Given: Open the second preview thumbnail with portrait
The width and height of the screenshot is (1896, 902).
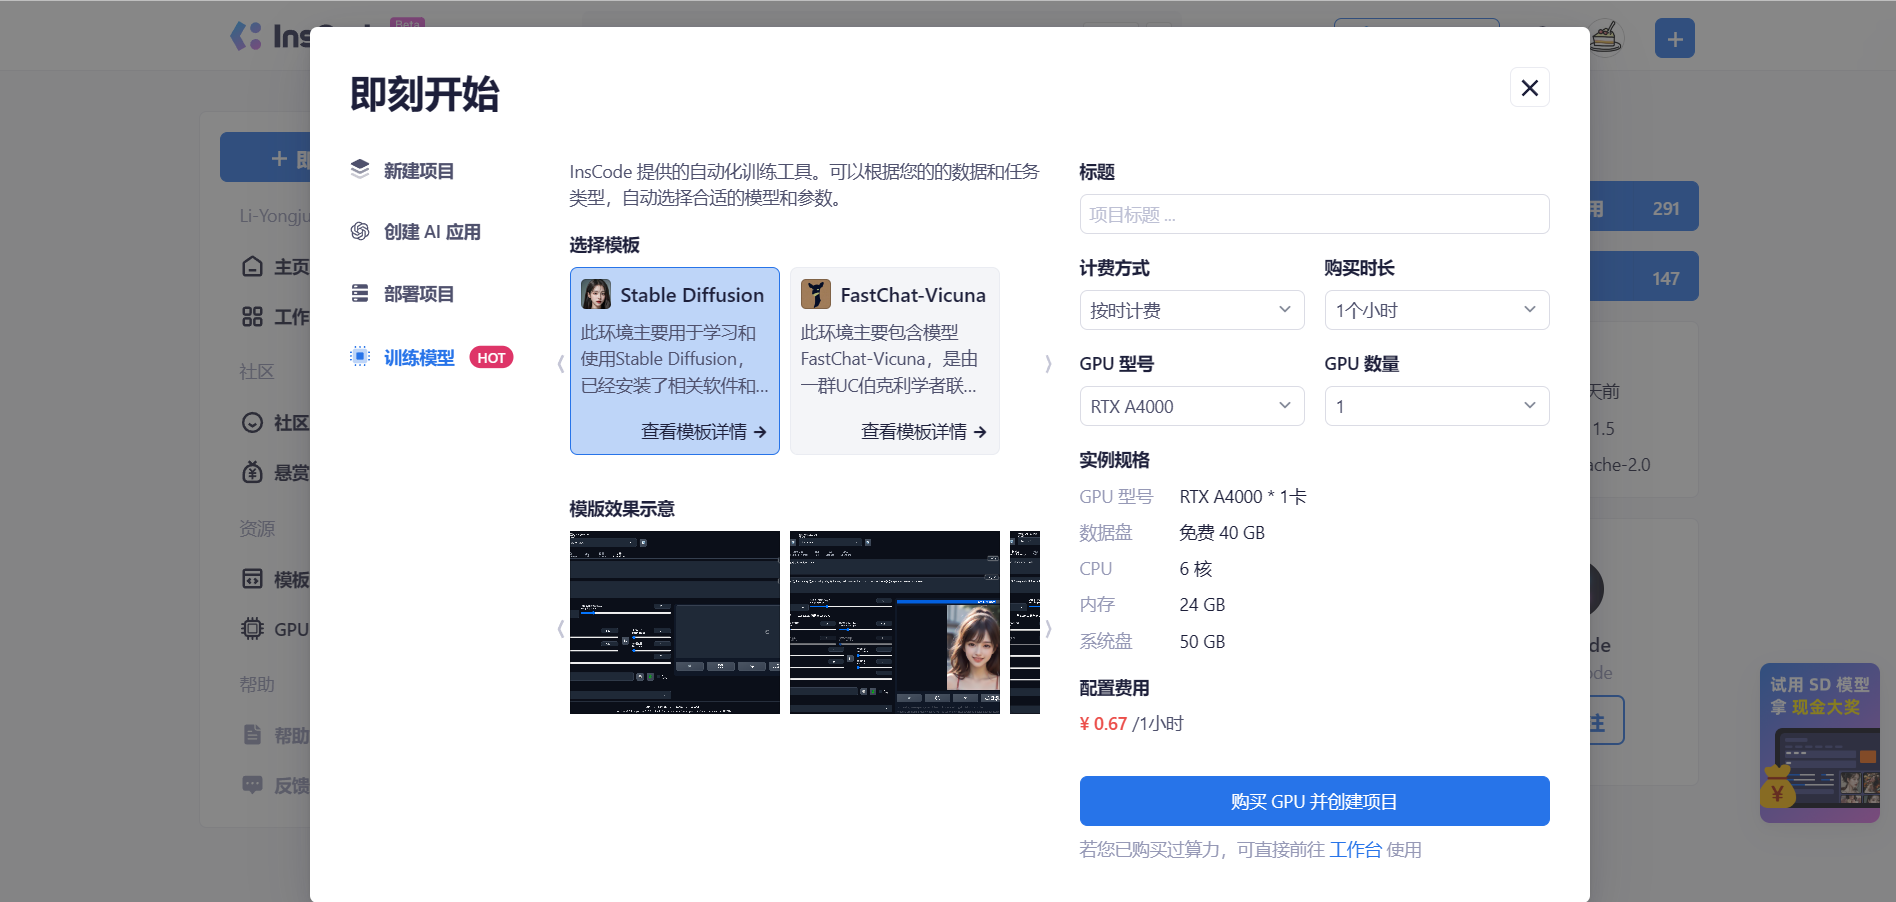Looking at the screenshot, I should click(895, 622).
